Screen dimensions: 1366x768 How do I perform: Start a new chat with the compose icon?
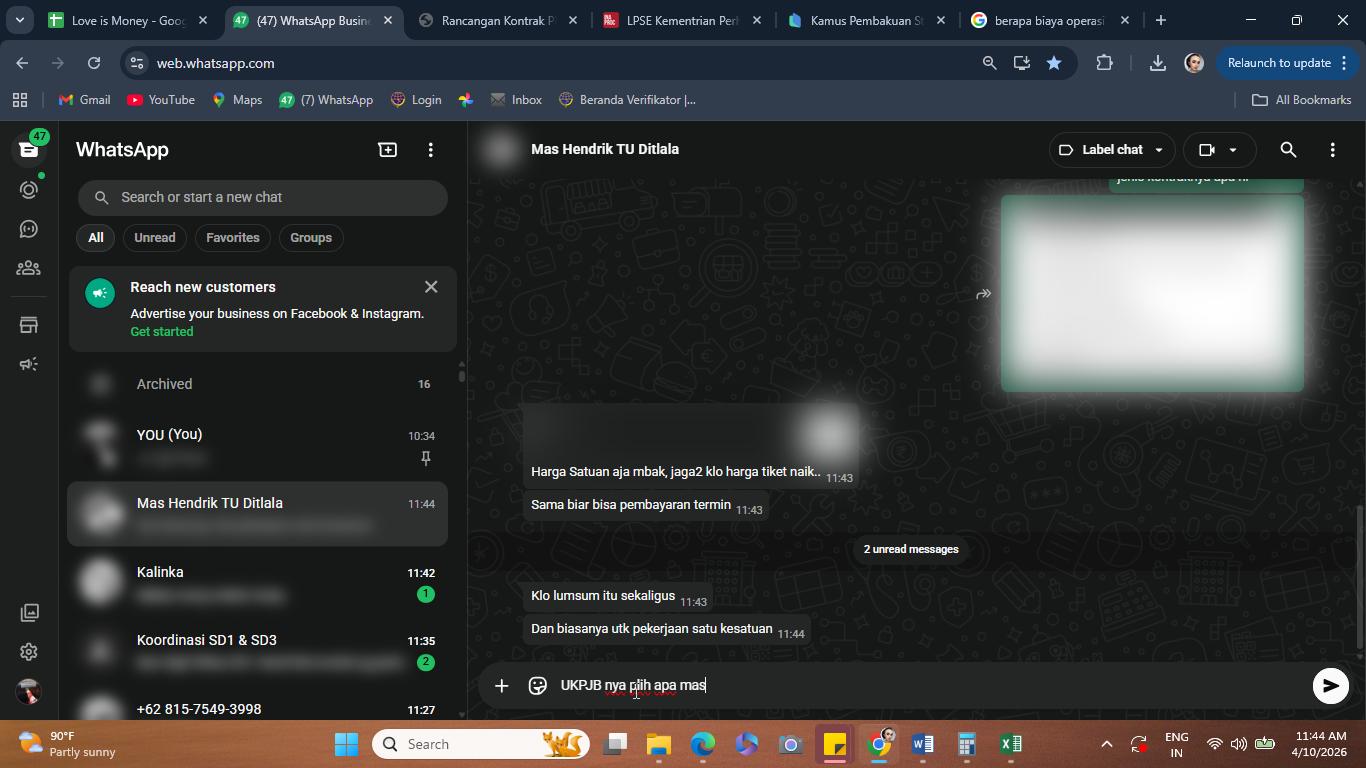point(387,149)
